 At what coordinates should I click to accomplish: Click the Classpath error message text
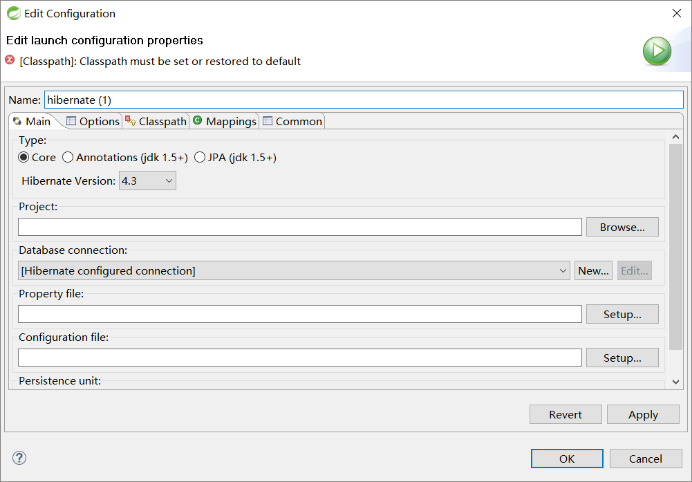point(160,61)
